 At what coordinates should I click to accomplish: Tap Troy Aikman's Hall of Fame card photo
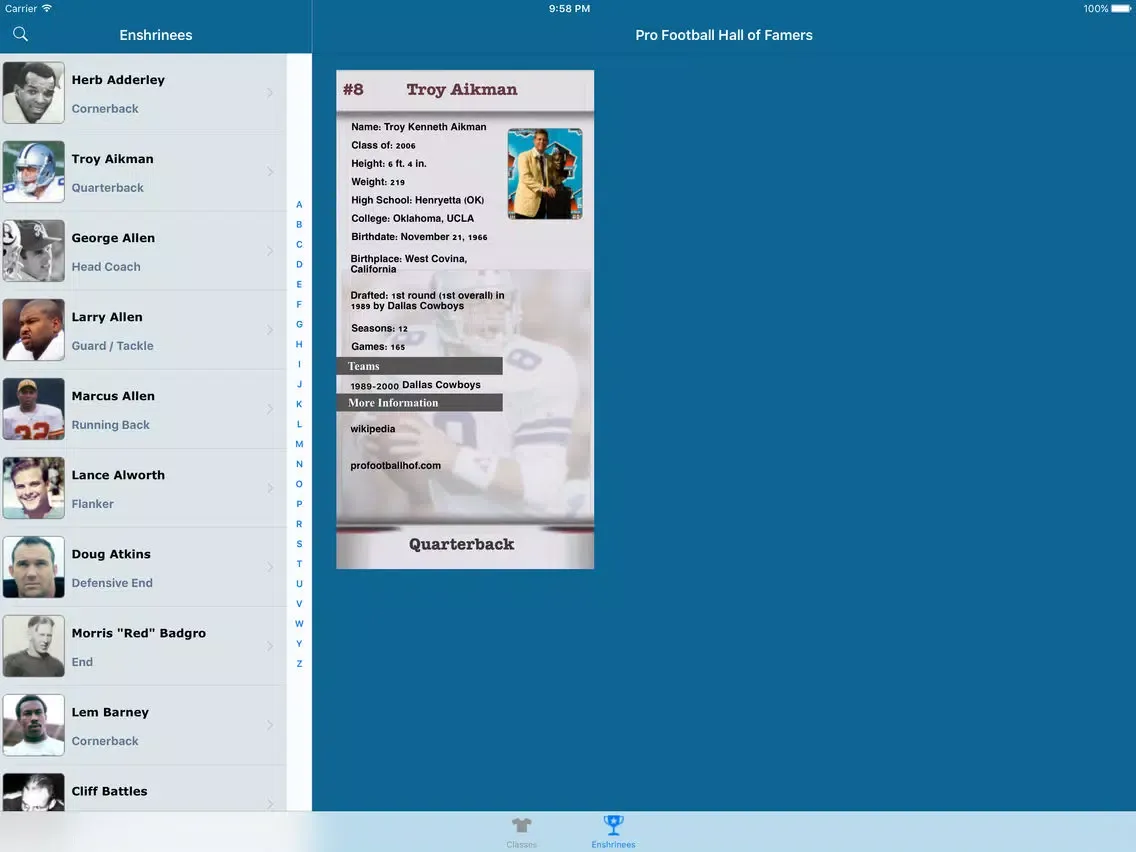point(545,174)
